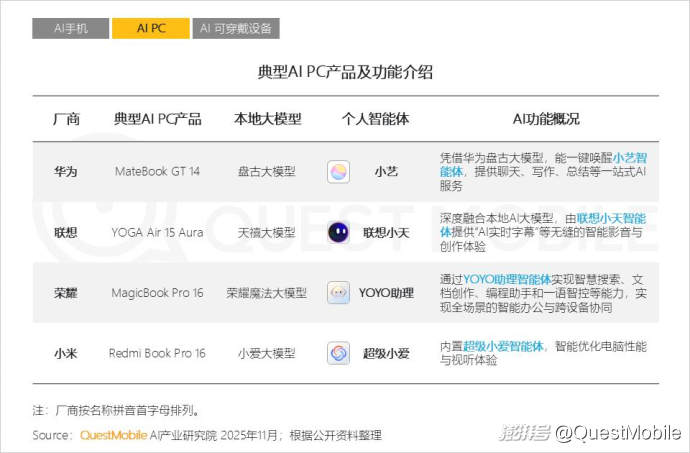Select the AI PC tab
The image size is (690, 453).
click(151, 29)
